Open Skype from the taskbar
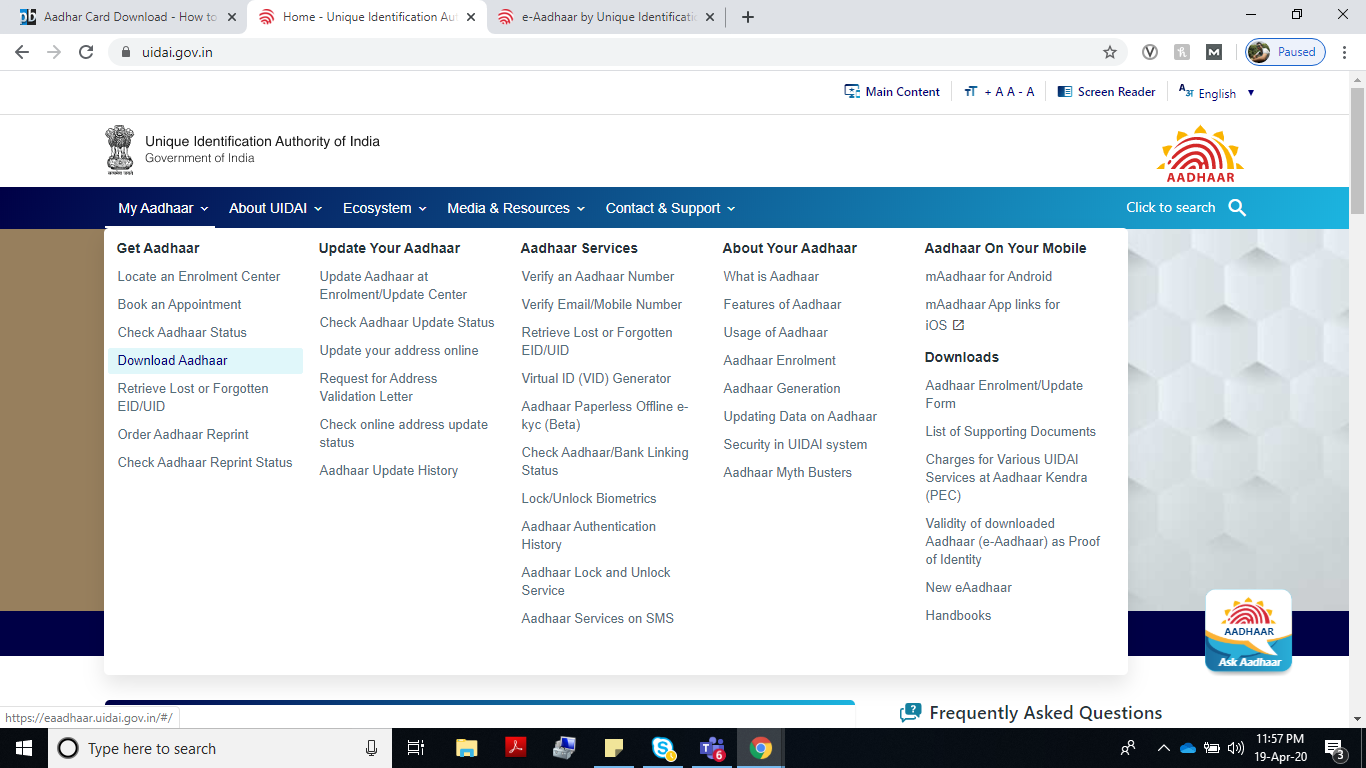This screenshot has width=1366, height=768. pos(662,748)
